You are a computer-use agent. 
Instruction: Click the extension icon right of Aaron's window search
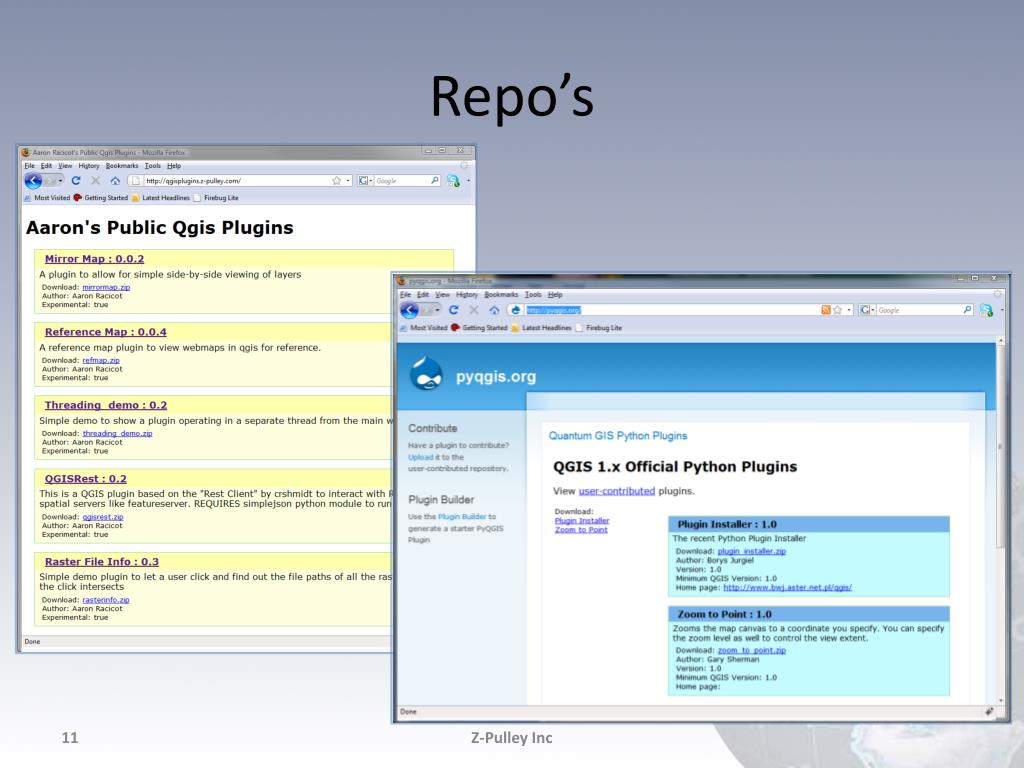coord(453,181)
